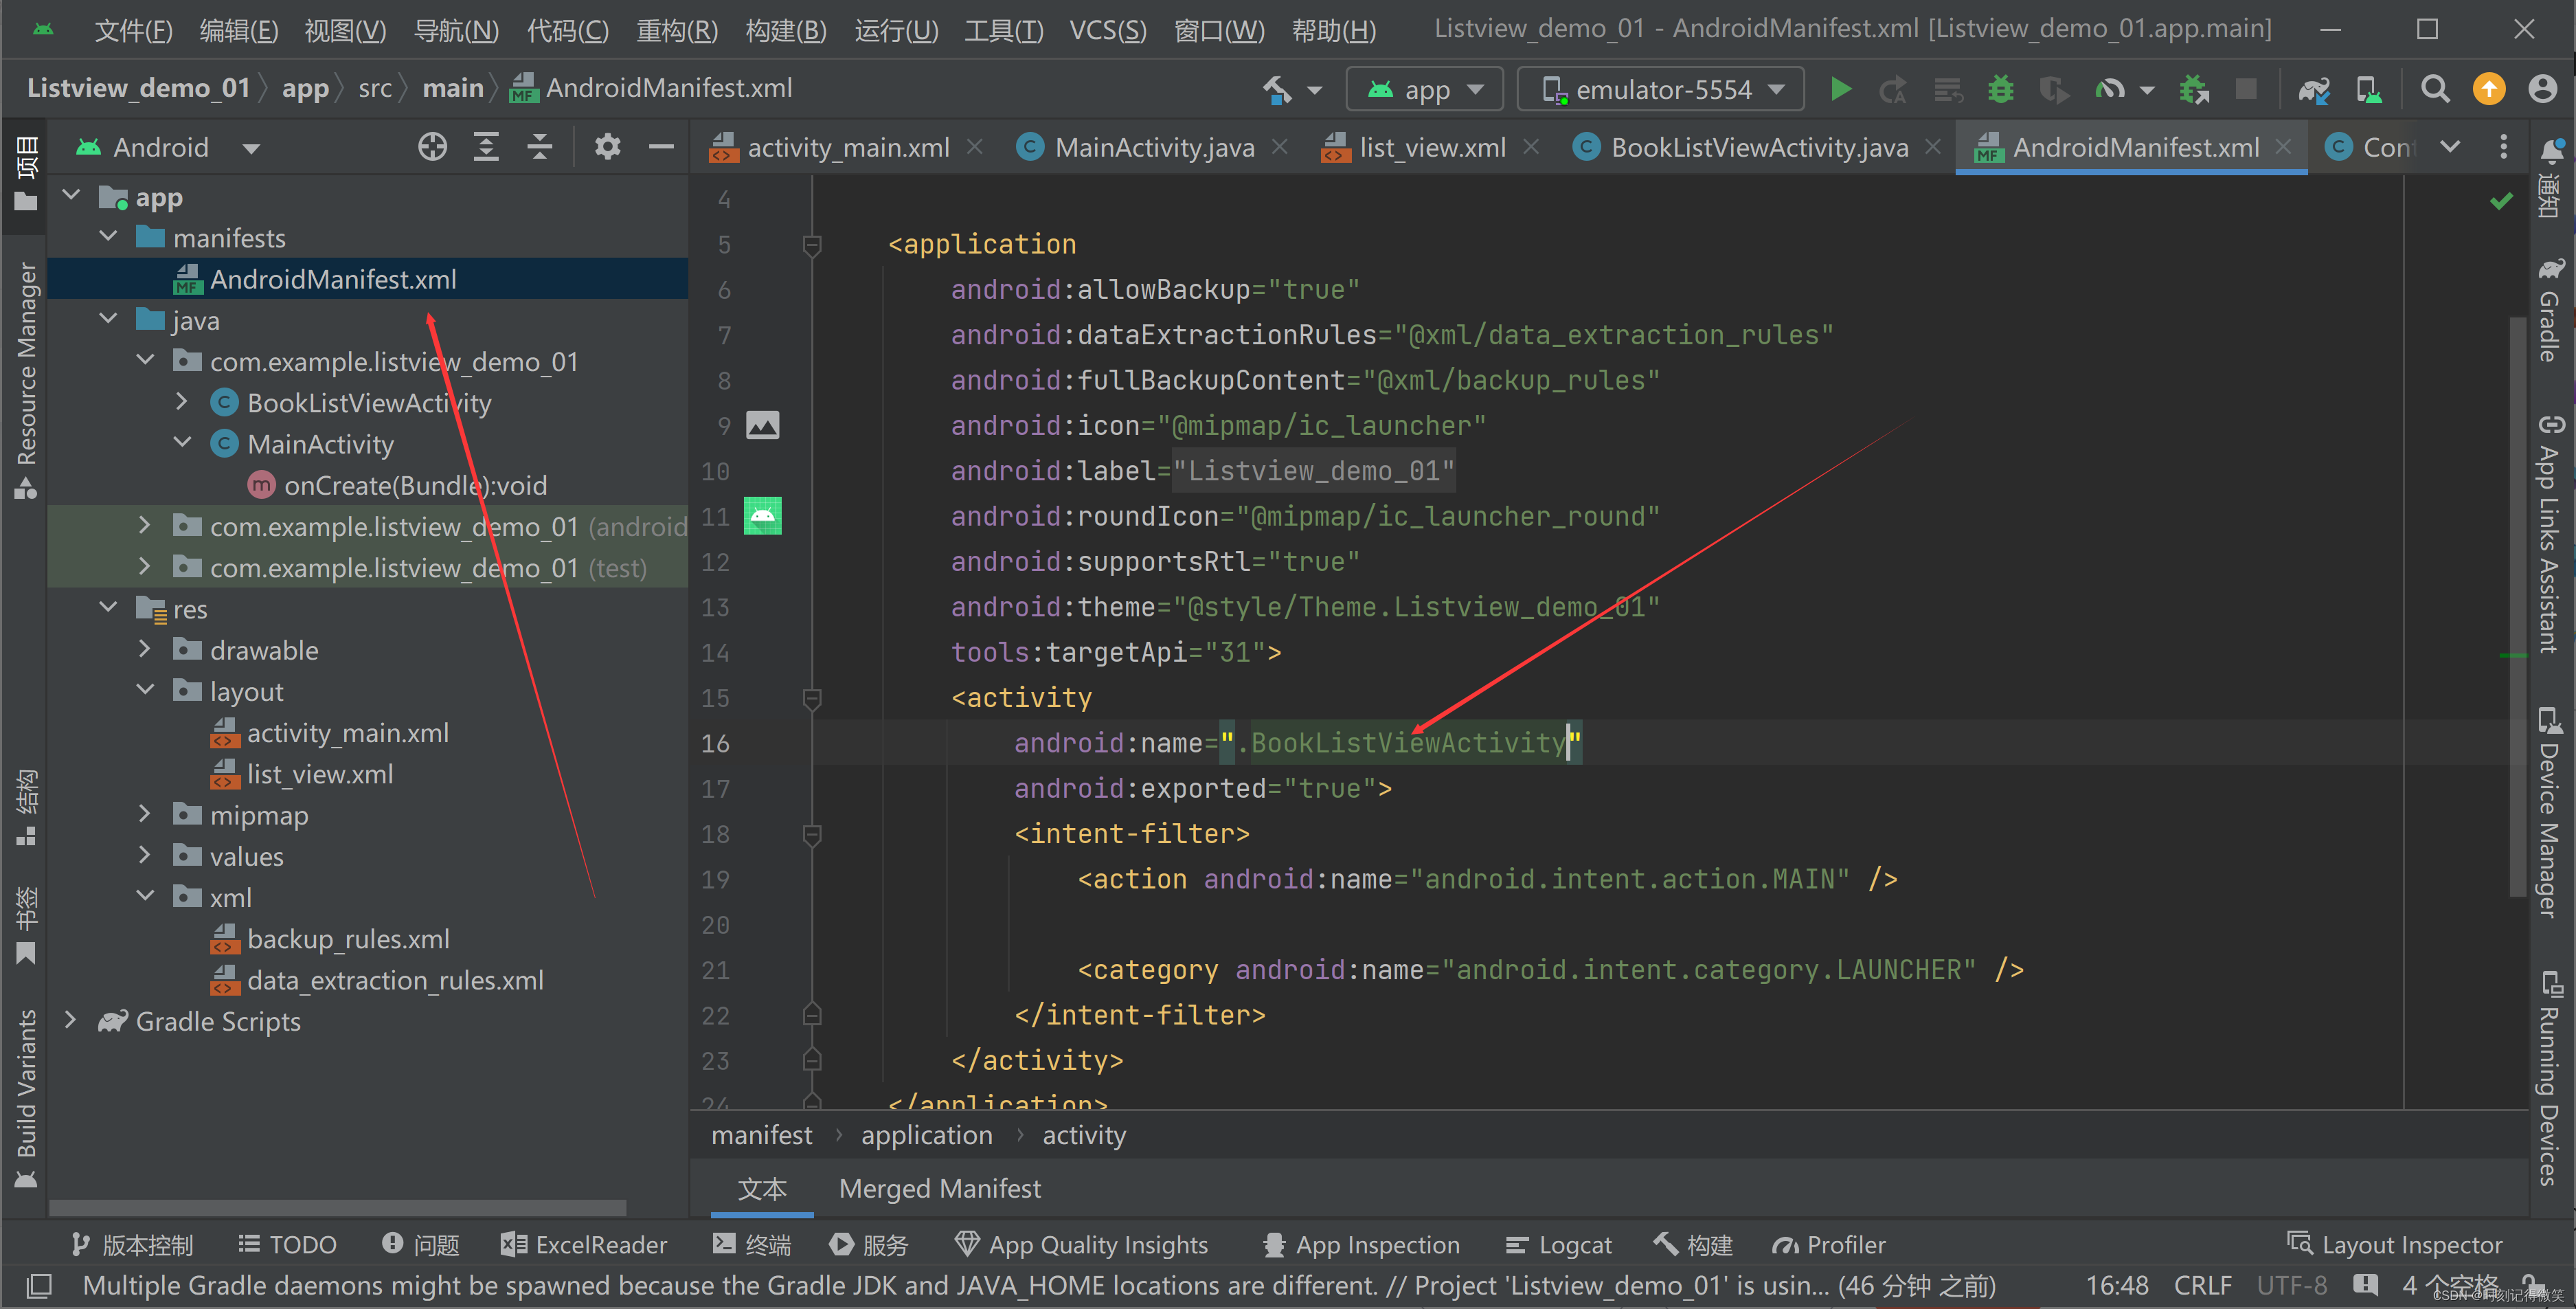Viewport: 2576px width, 1309px height.
Task: Open the 文件(F) menu
Action: [134, 30]
